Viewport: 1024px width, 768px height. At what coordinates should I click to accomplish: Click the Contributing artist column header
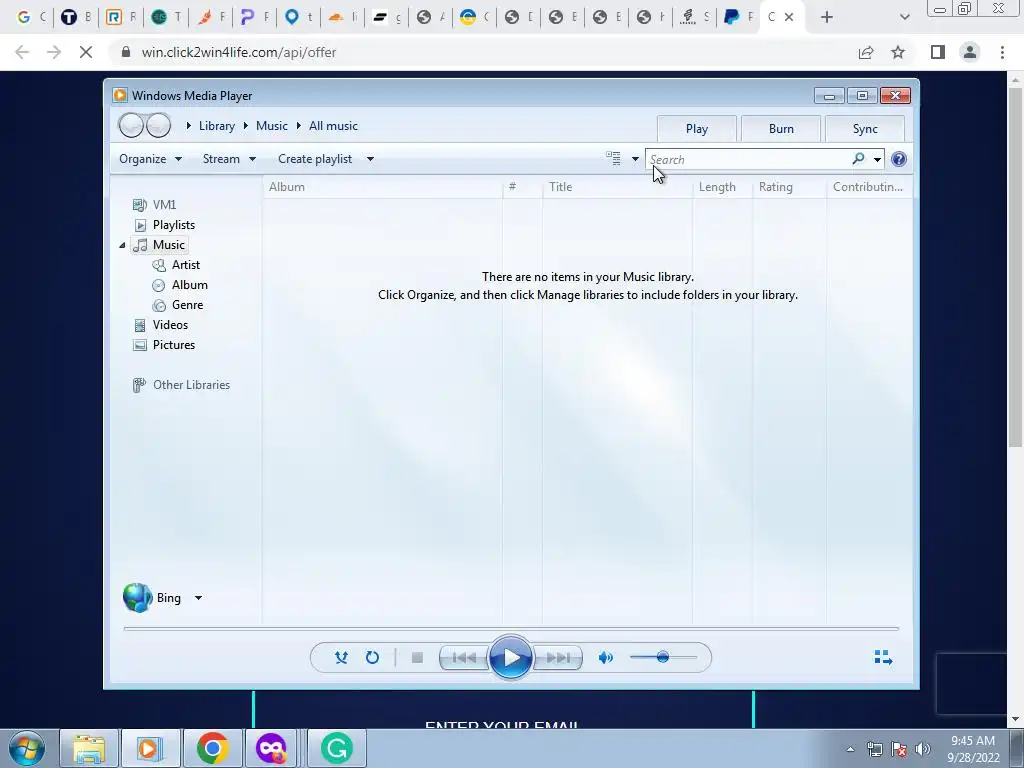tap(869, 187)
